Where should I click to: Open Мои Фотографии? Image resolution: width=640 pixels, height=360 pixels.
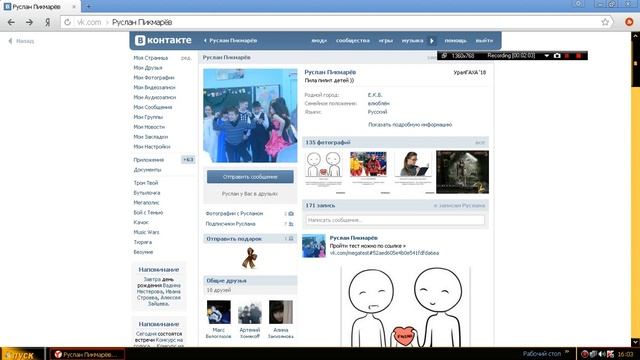pos(154,78)
